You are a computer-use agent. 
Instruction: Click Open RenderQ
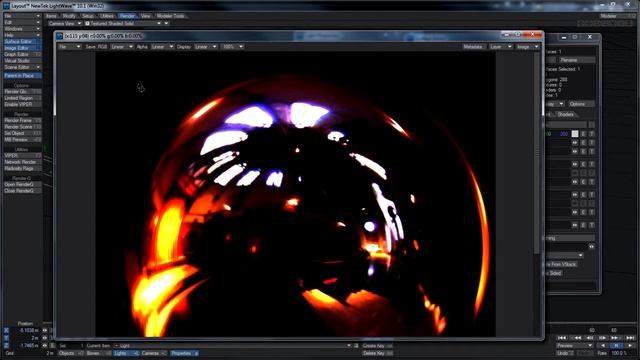22,184
